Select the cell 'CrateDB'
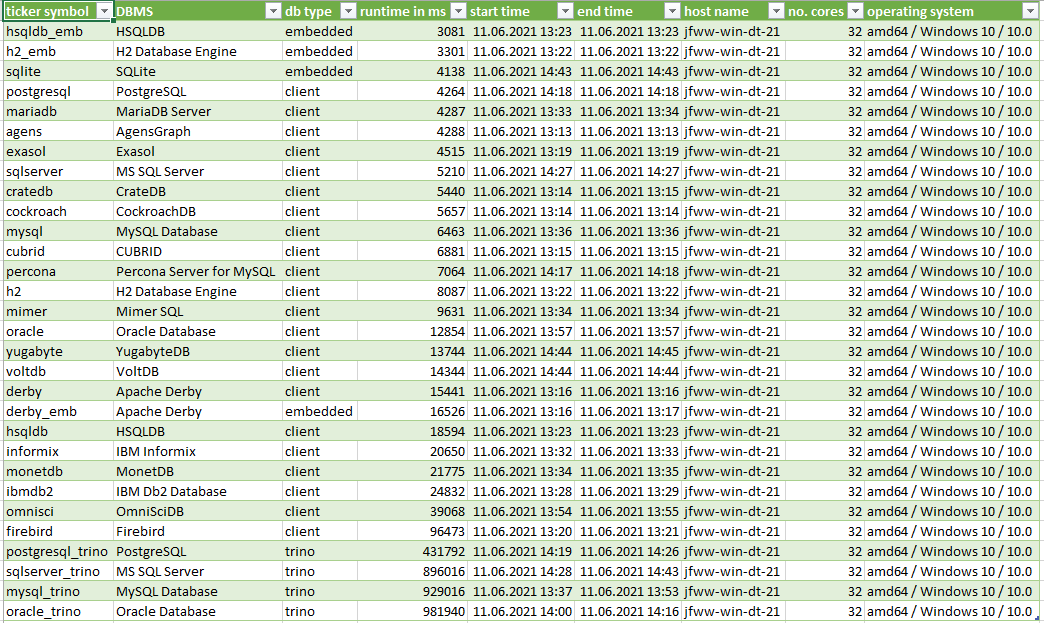 [x=198, y=191]
